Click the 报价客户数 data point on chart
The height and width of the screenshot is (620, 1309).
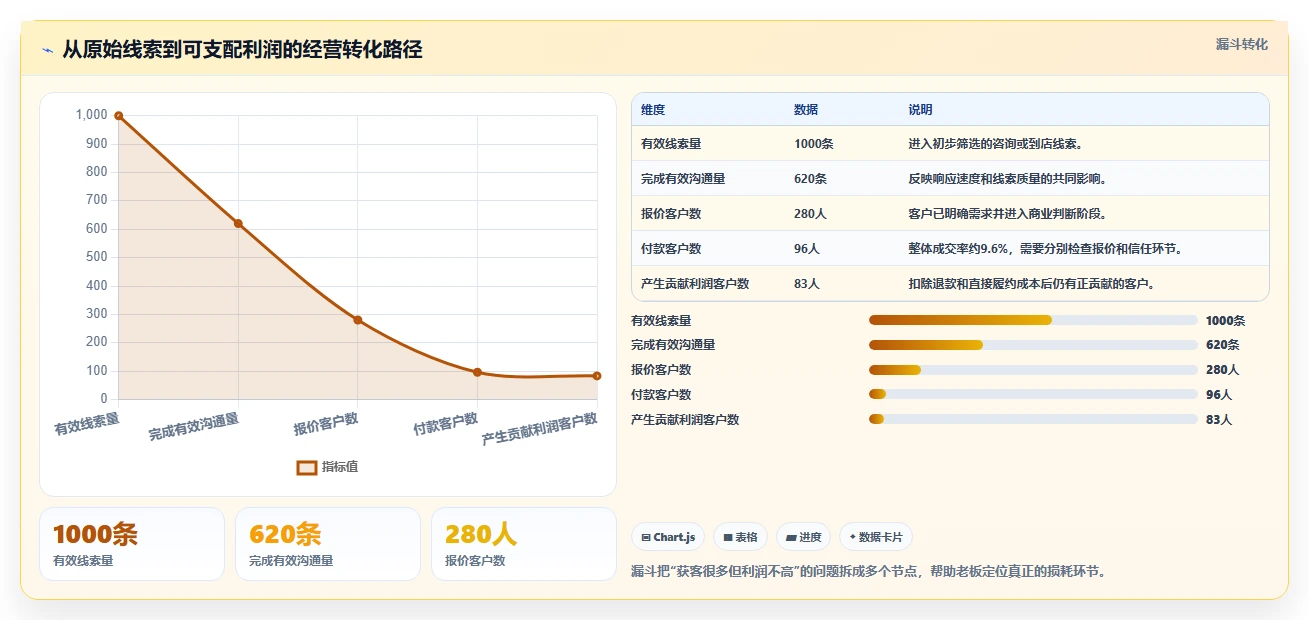[x=358, y=320]
